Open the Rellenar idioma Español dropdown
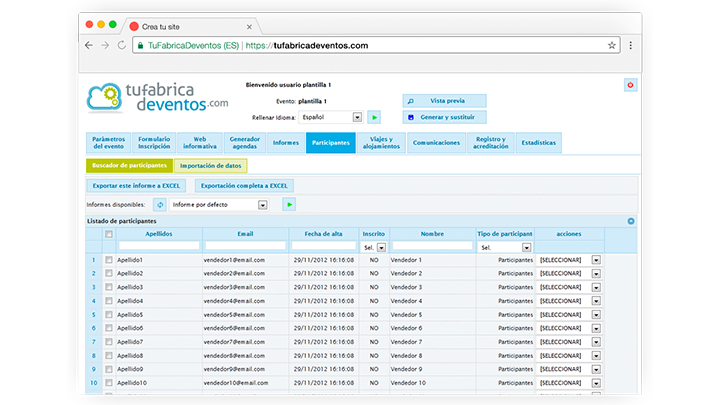720x405 pixels. click(x=357, y=117)
